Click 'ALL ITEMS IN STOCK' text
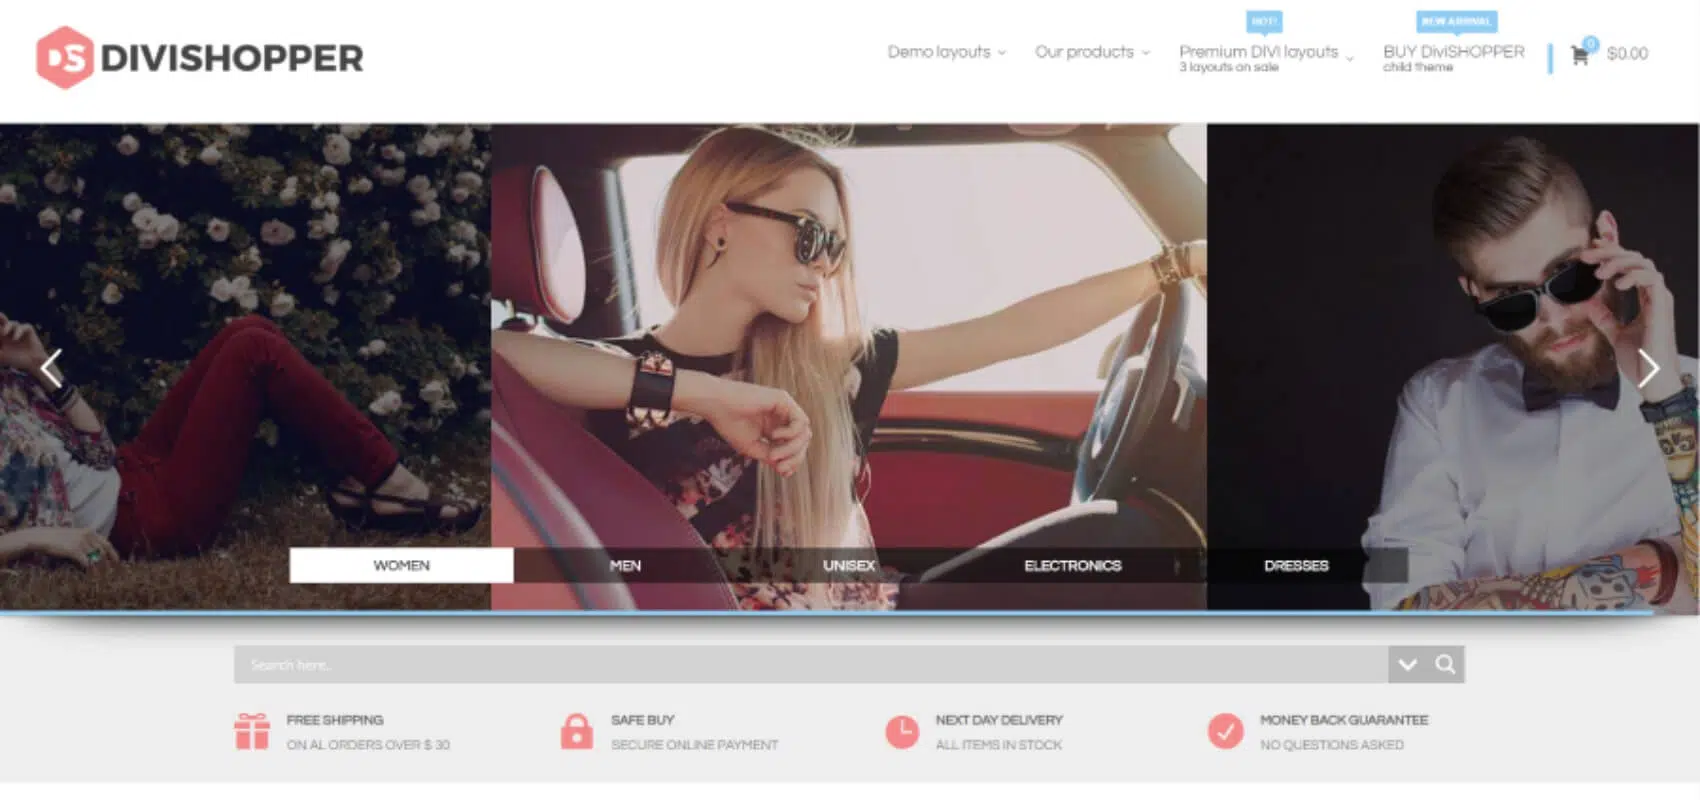Screen dimensions: 1700x800 click(999, 745)
